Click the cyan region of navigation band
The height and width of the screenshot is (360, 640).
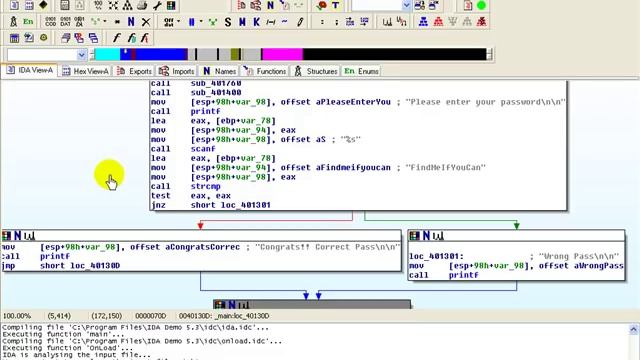pos(107,54)
